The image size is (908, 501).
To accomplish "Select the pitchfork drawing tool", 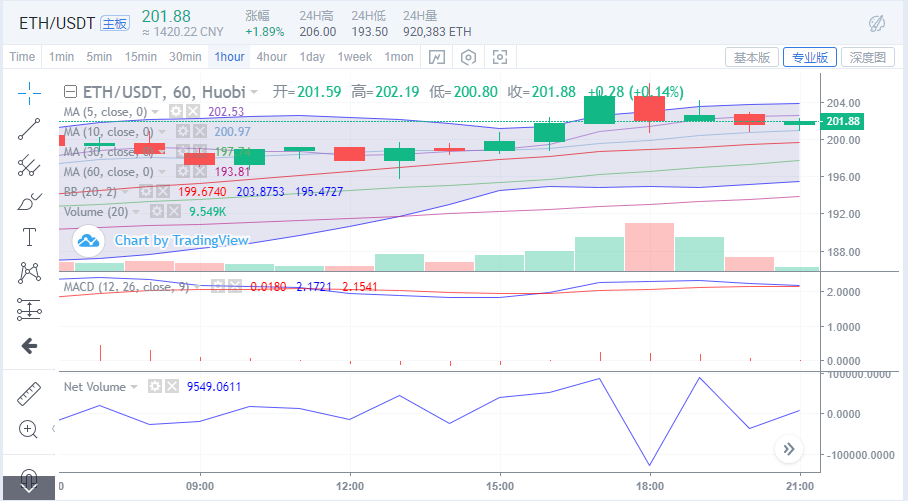I will coord(29,166).
